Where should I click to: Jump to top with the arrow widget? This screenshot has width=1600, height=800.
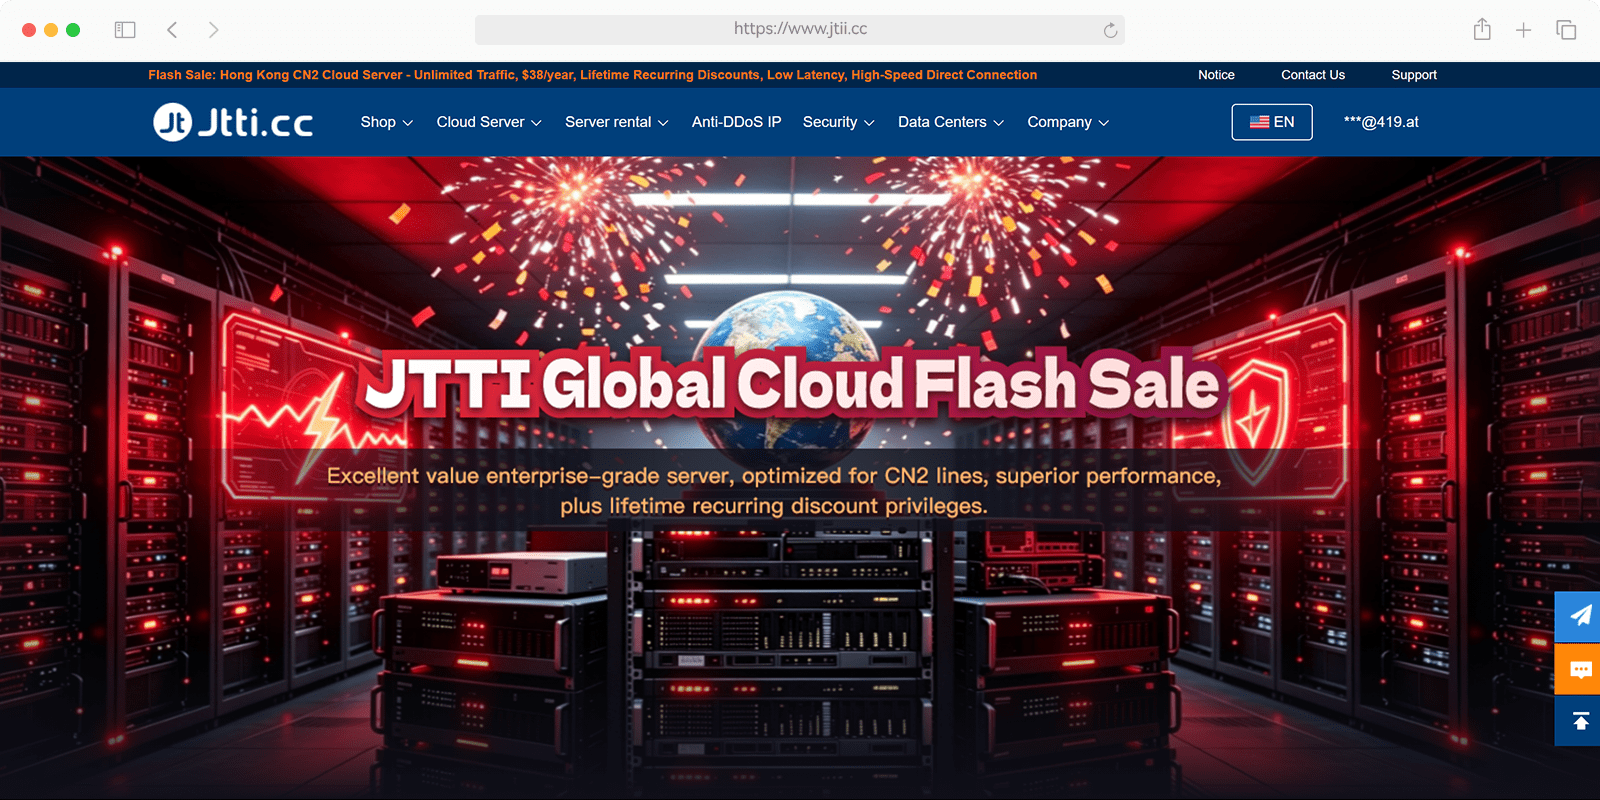point(1578,720)
